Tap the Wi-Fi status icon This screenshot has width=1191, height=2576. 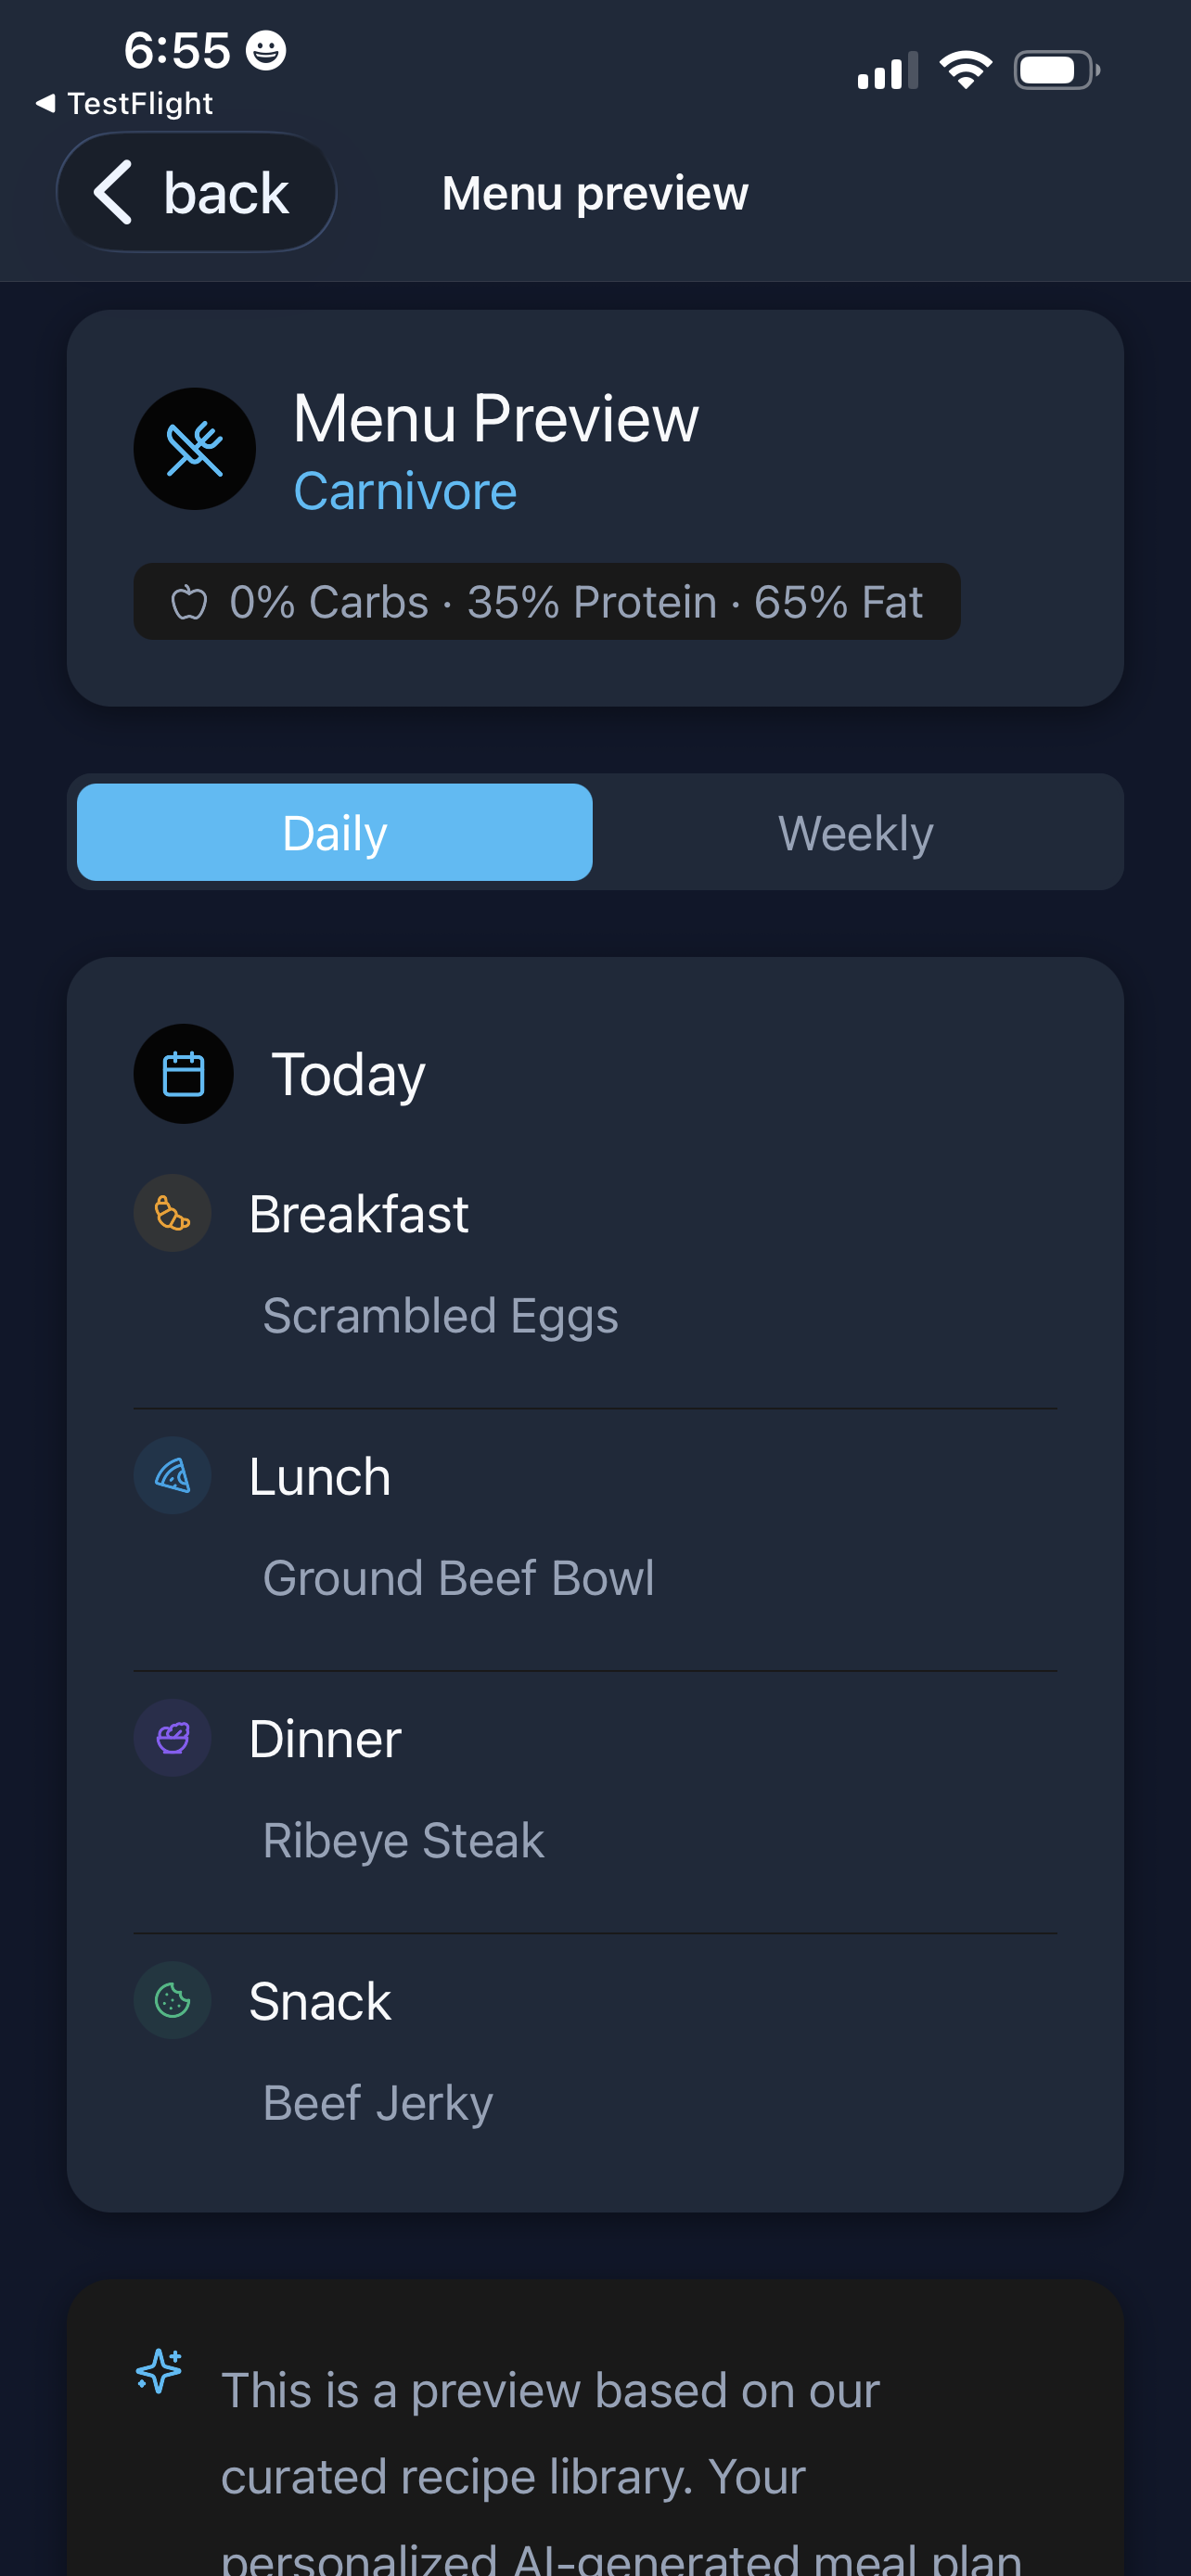[965, 70]
